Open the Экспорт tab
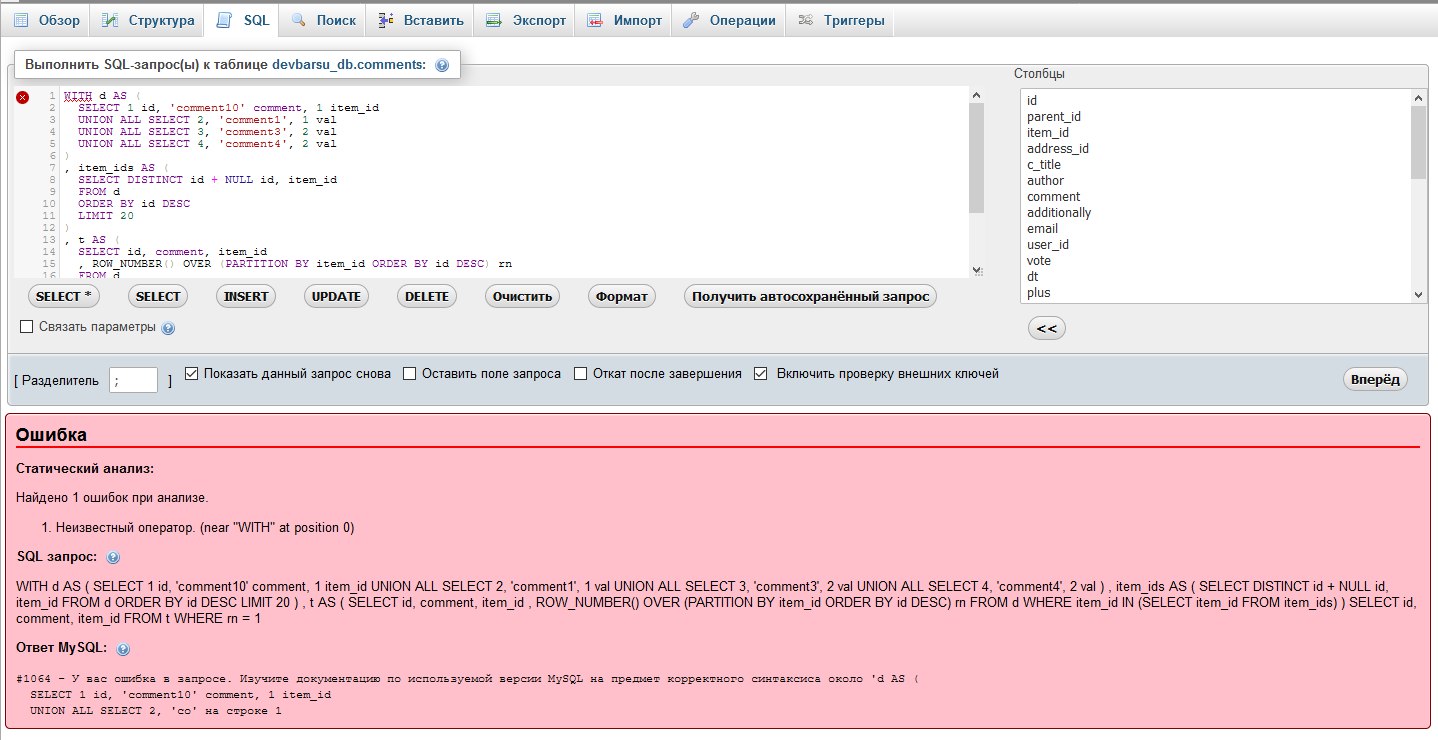 click(525, 20)
